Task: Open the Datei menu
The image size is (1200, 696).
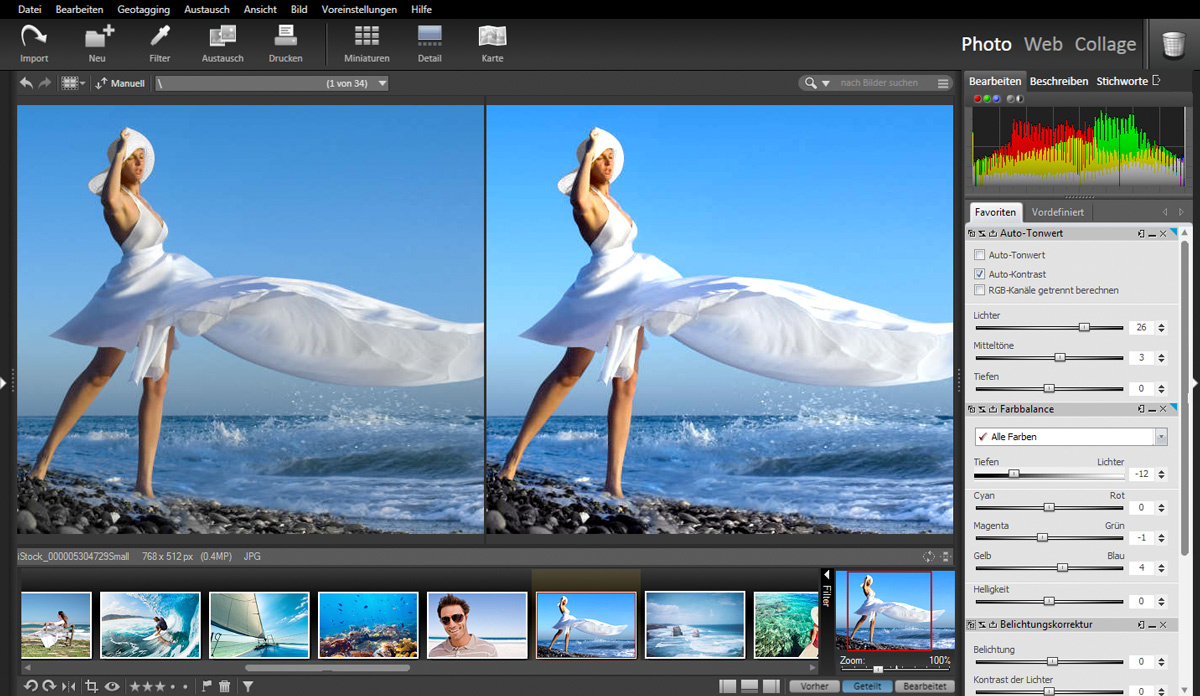Action: pos(30,9)
